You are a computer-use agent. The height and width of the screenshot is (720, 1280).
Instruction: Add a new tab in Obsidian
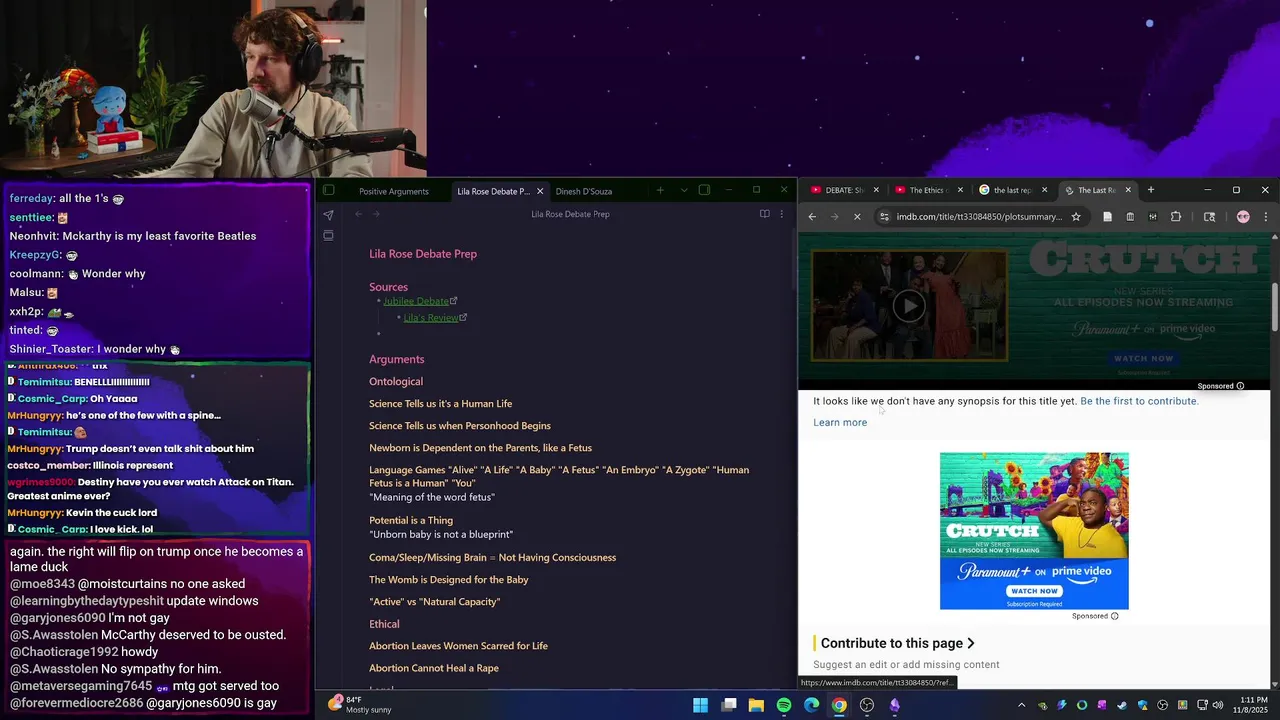pos(660,190)
